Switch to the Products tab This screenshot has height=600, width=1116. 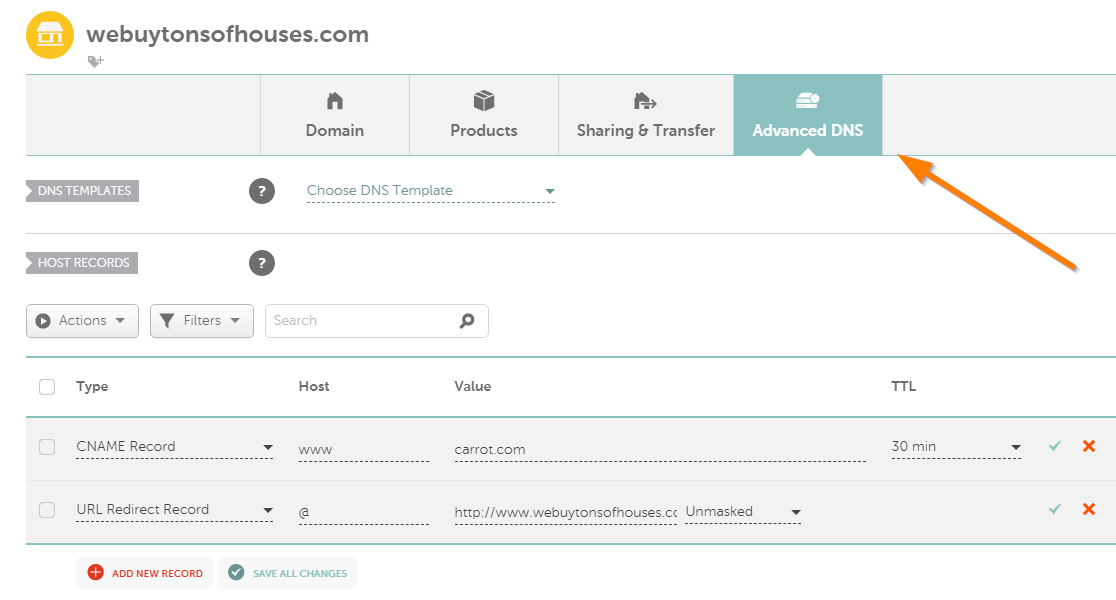[484, 115]
